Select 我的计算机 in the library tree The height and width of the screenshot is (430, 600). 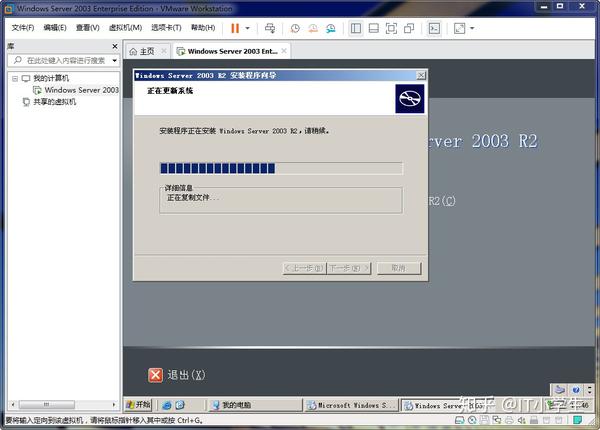[51, 78]
